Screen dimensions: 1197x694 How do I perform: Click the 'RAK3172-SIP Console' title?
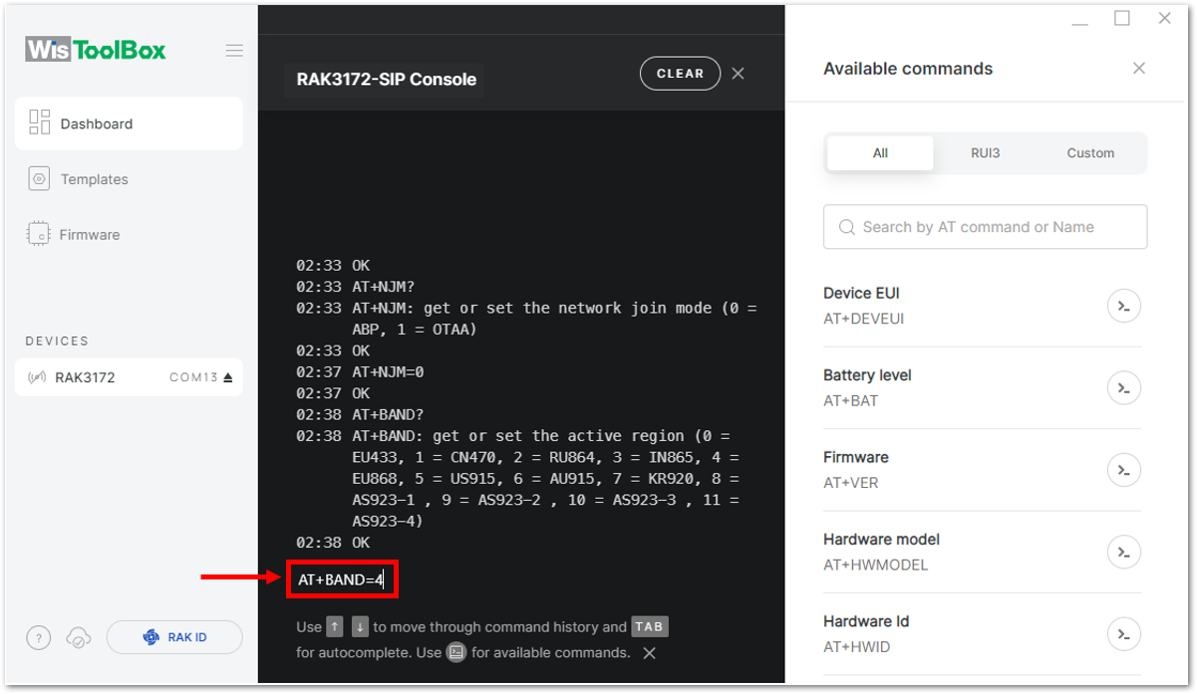[386, 79]
